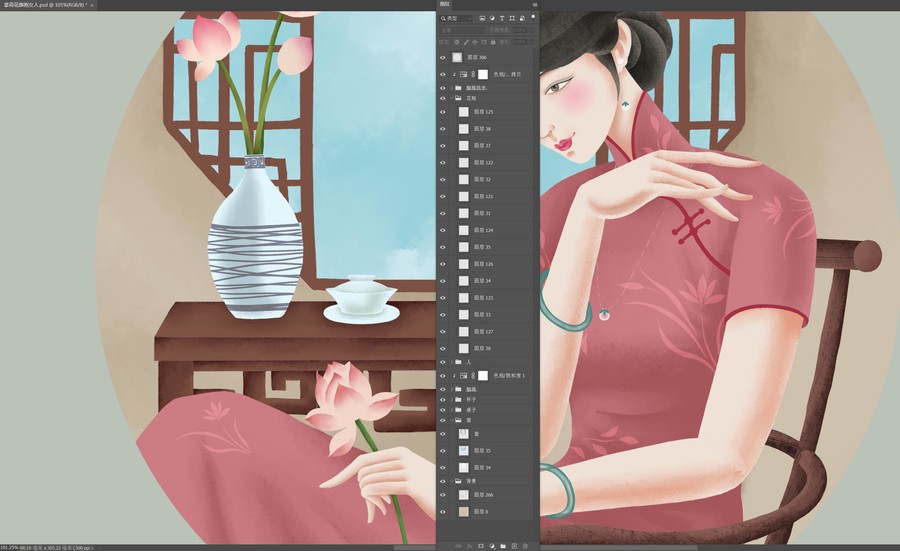Click the trash icon to delete layer

525,546
